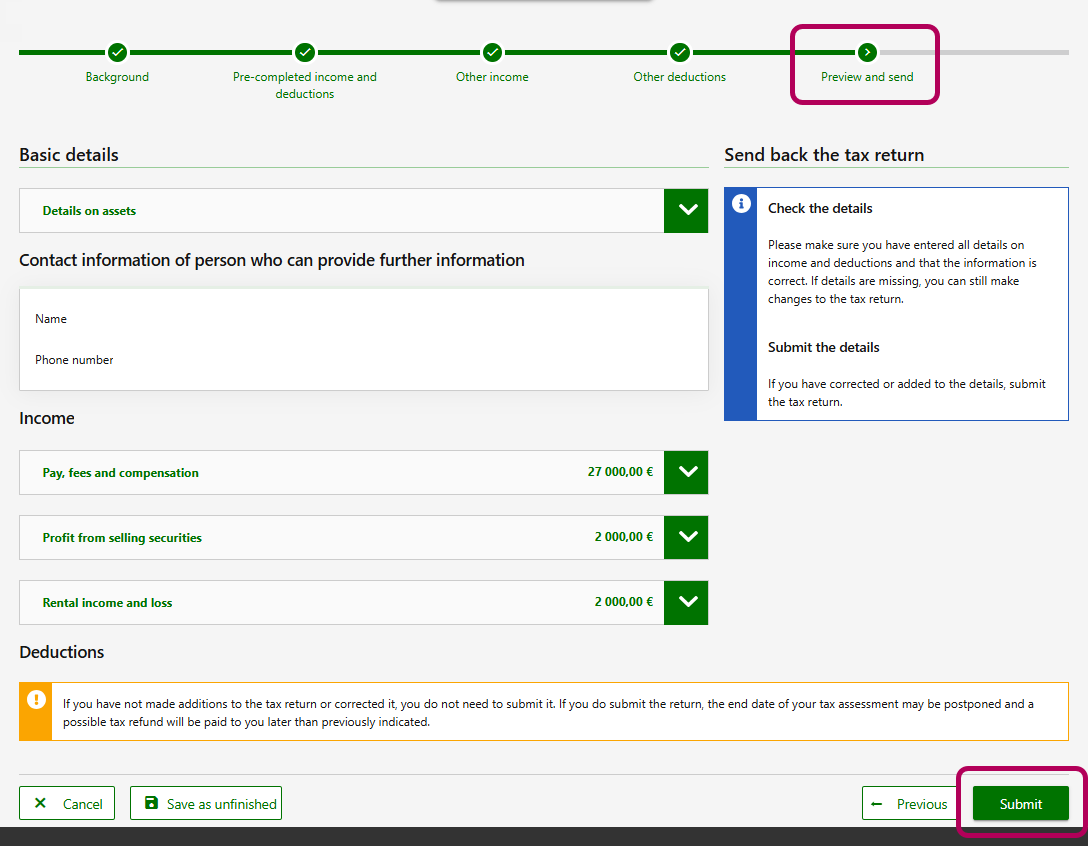Click the grey unfinished end of progress bar
1088x846 pixels.
(1000, 52)
